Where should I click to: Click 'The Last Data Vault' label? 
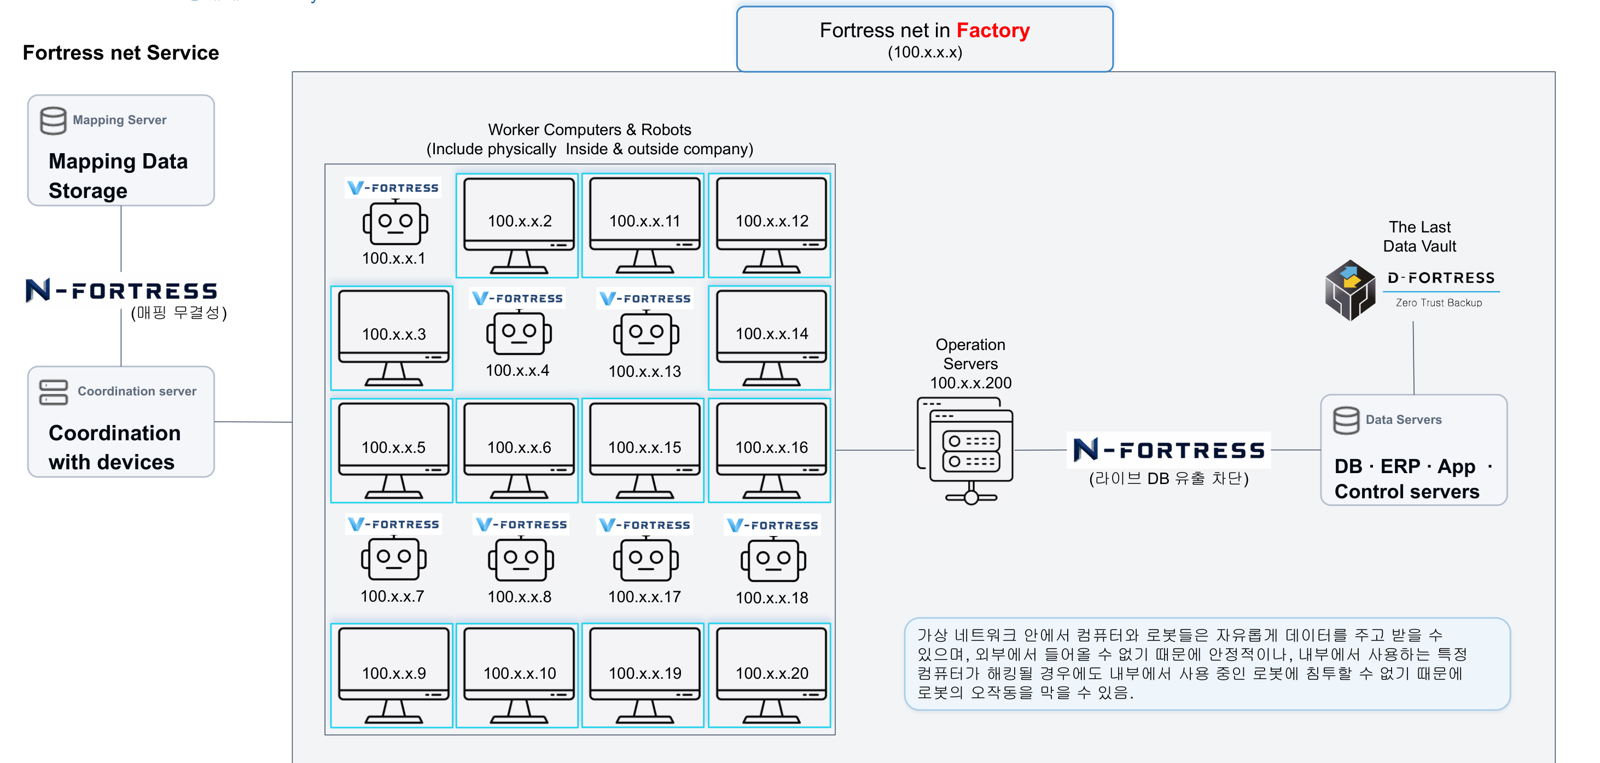[x=1419, y=237]
